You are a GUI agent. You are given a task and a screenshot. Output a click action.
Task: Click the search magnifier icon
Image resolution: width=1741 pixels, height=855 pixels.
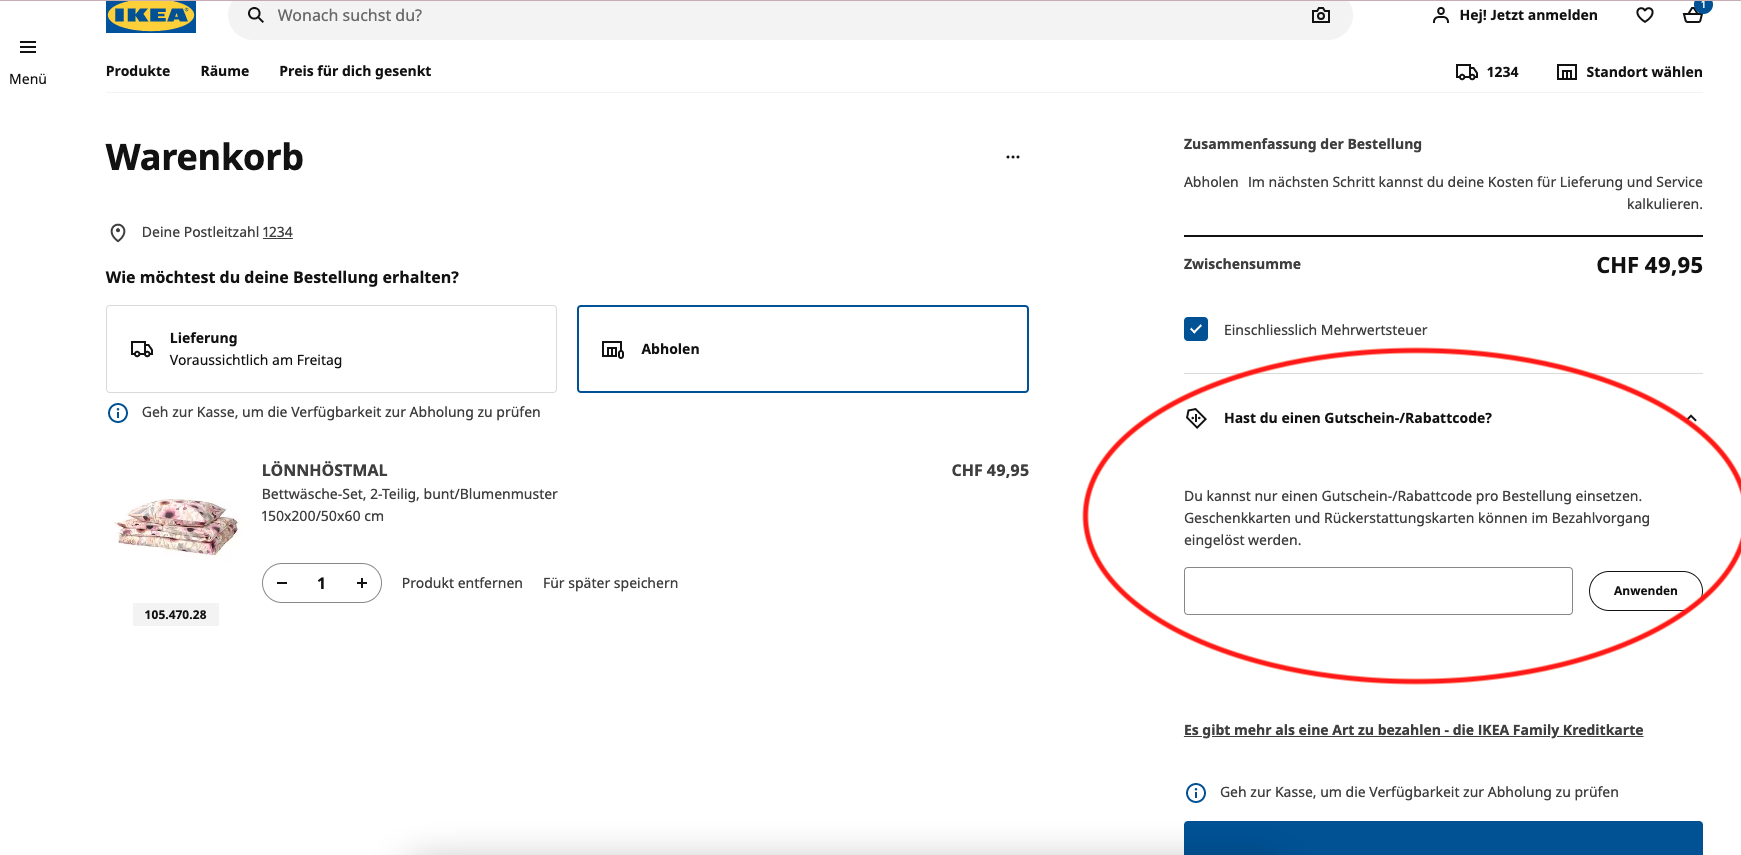[256, 15]
